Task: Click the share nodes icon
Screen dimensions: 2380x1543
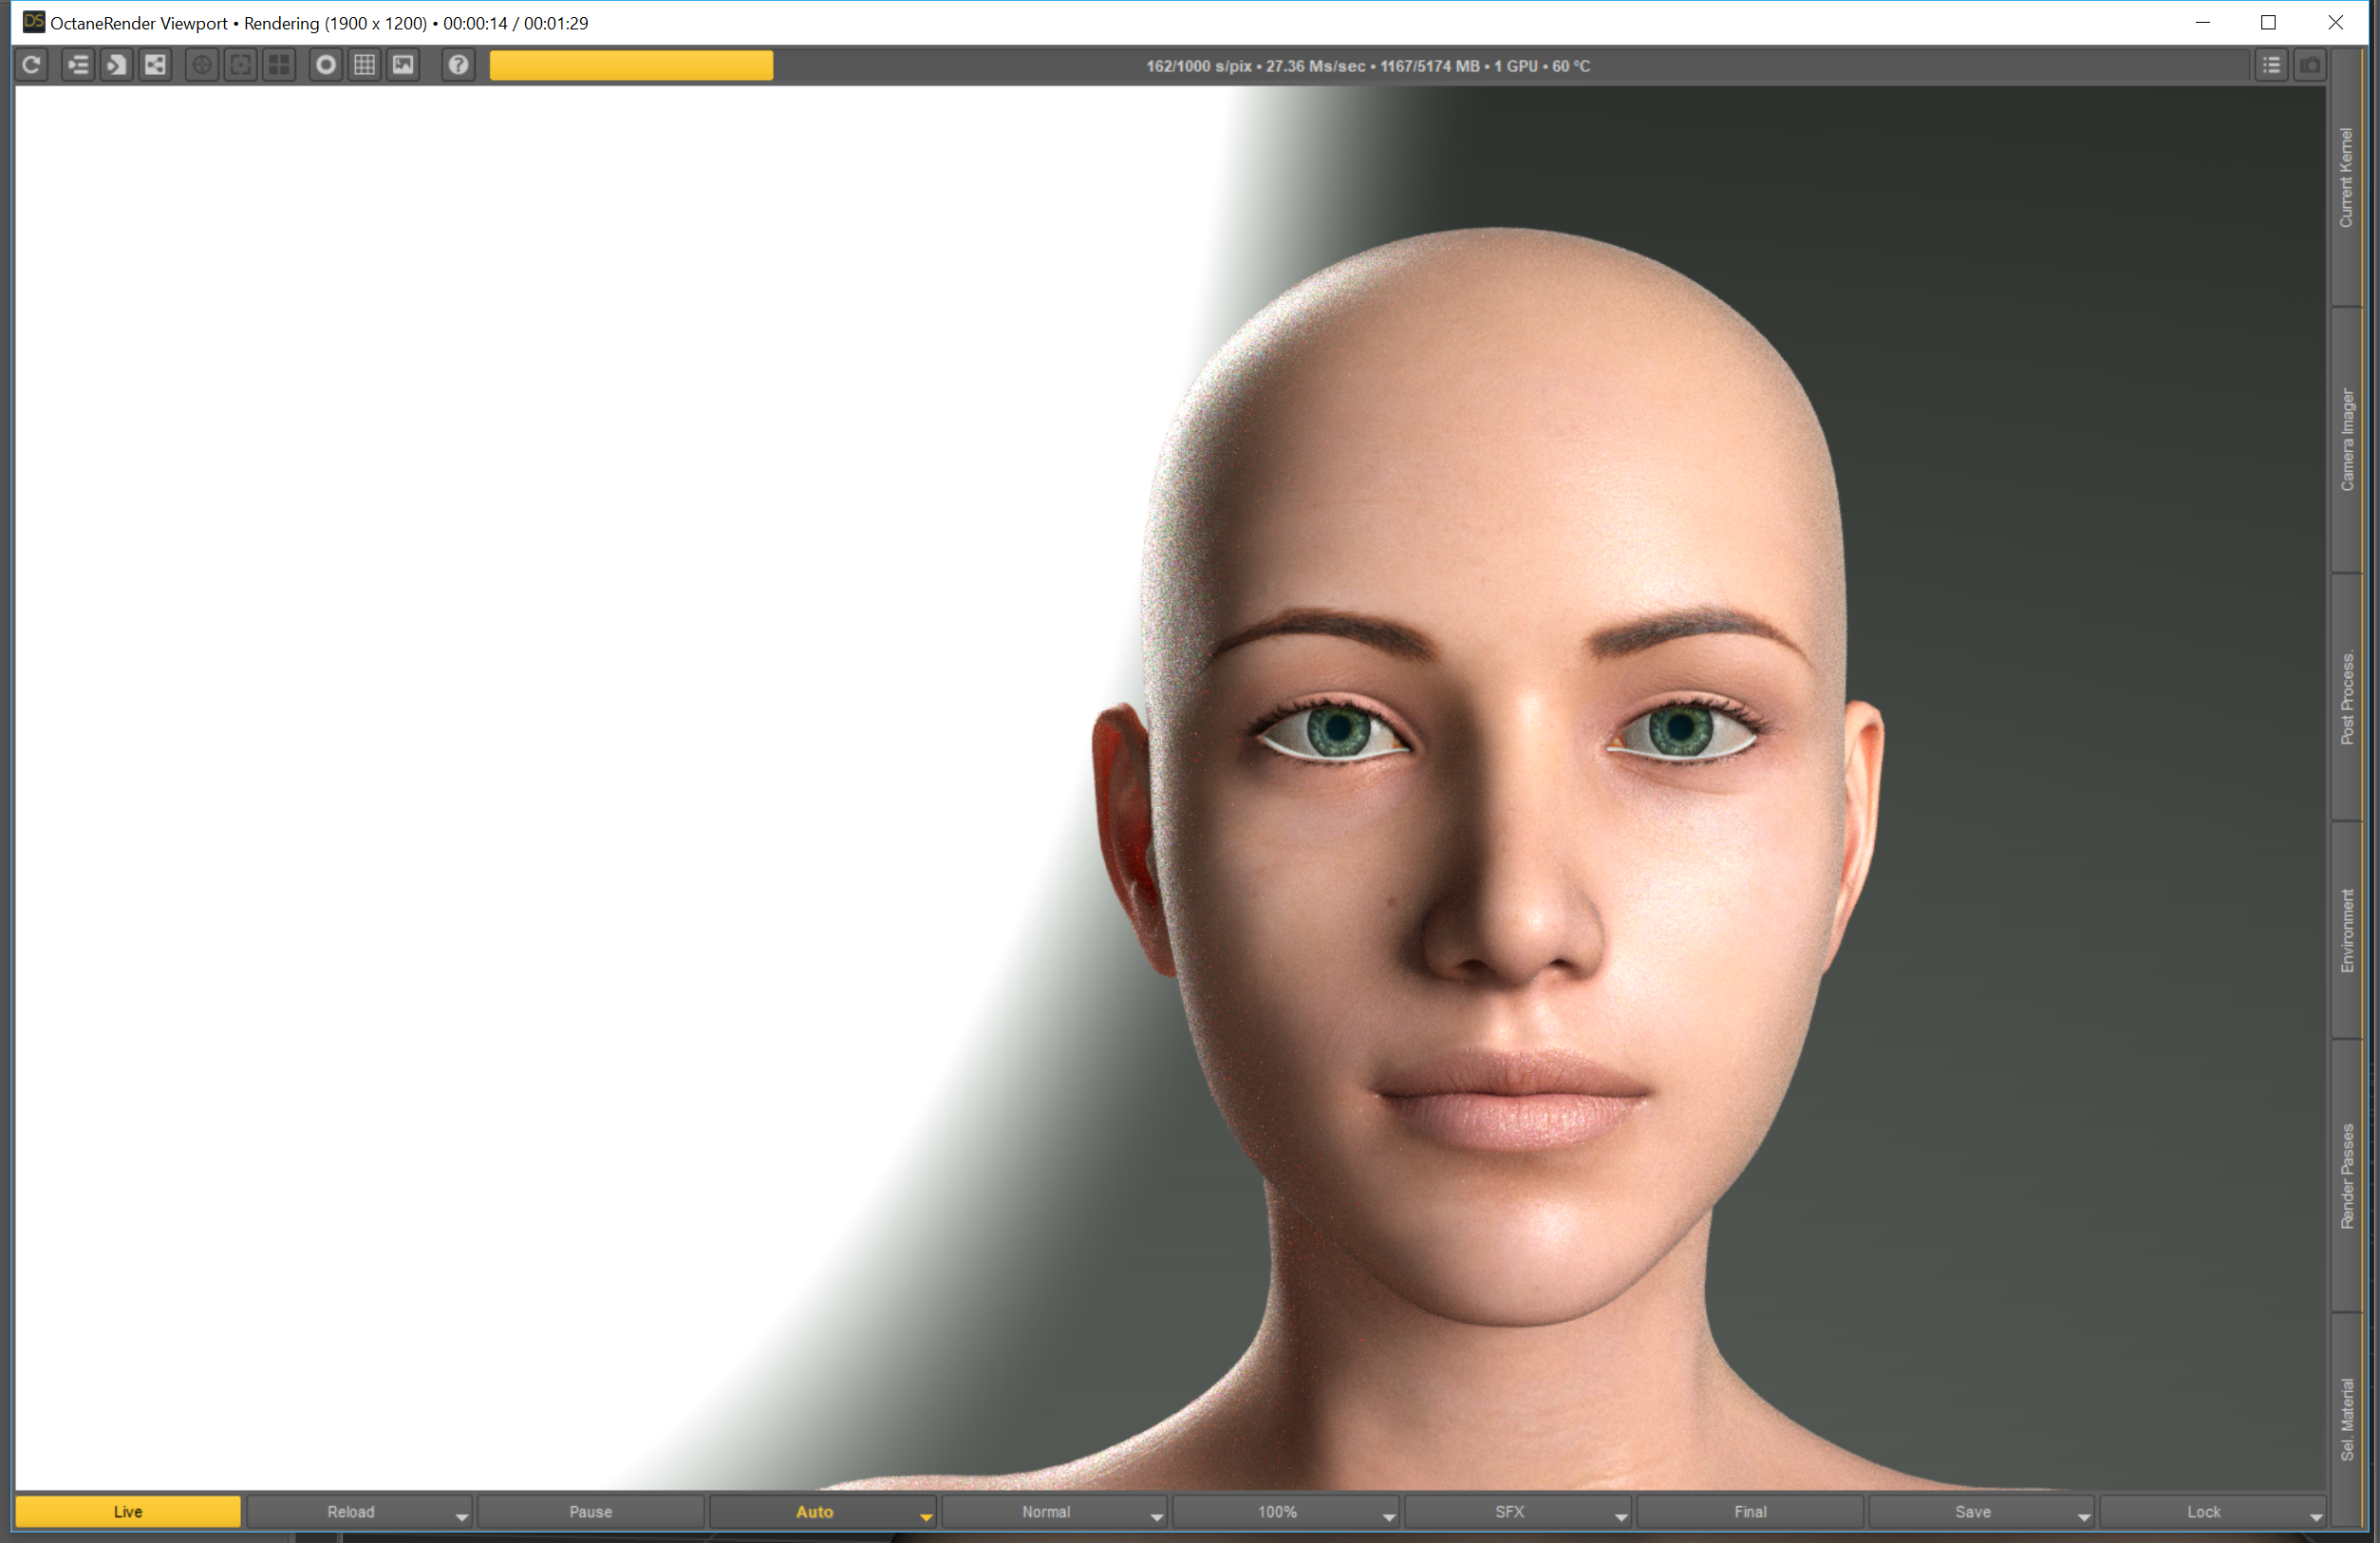Action: [x=156, y=66]
